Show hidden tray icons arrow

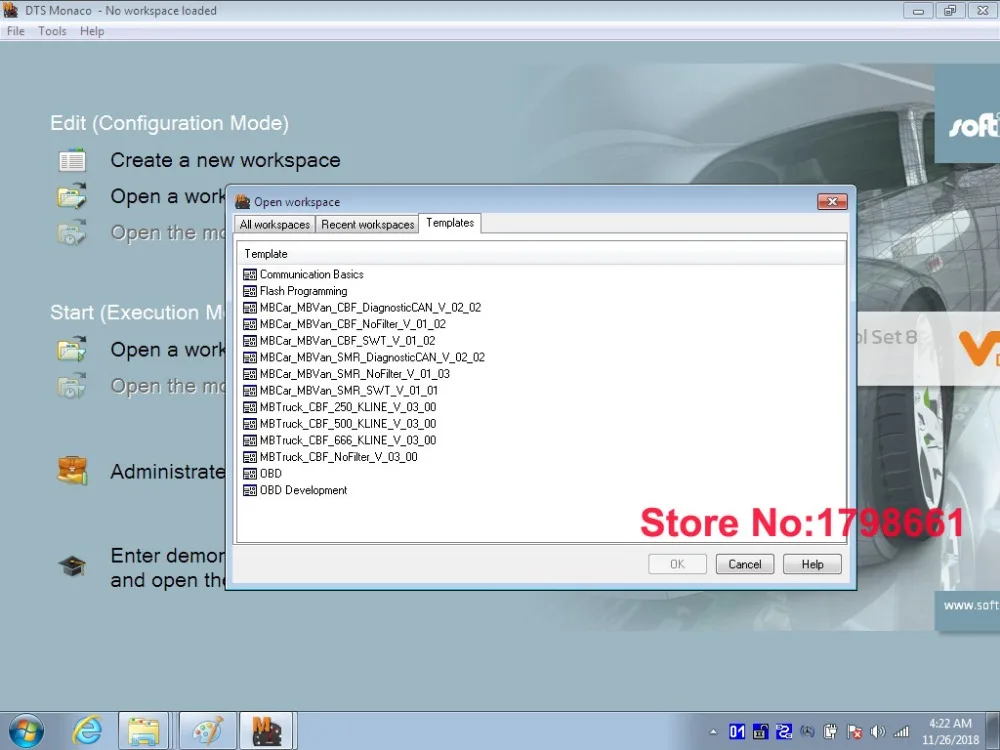tap(713, 732)
